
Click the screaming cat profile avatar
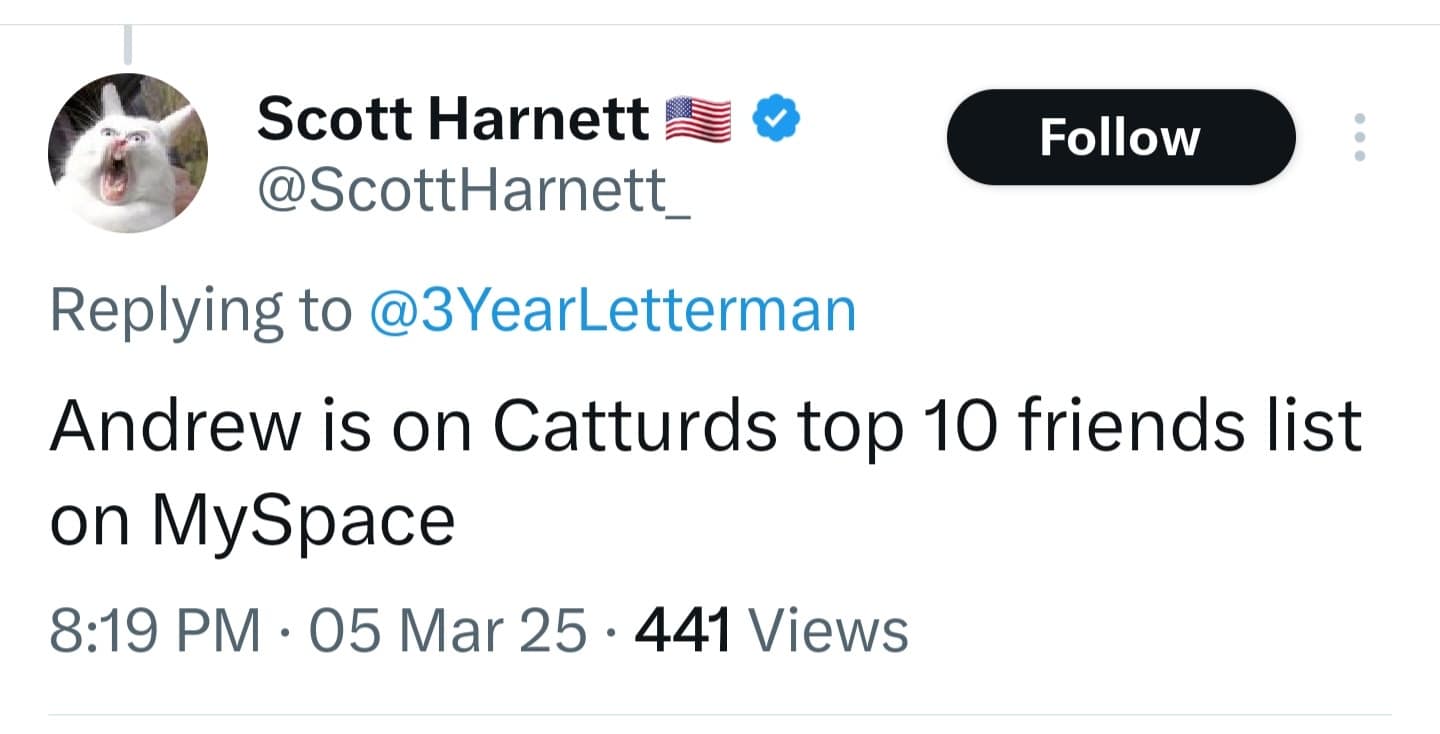128,153
